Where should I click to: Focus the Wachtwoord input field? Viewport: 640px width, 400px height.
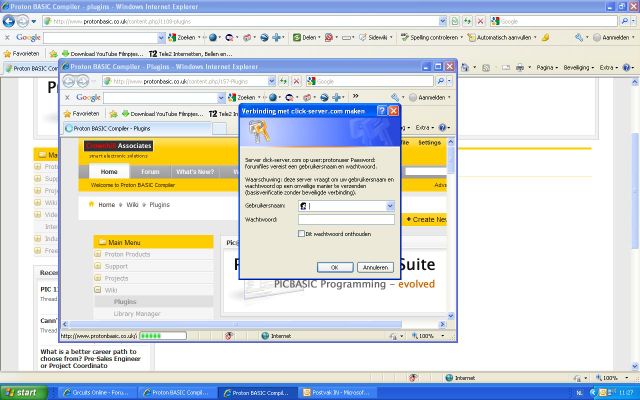pyautogui.click(x=346, y=220)
